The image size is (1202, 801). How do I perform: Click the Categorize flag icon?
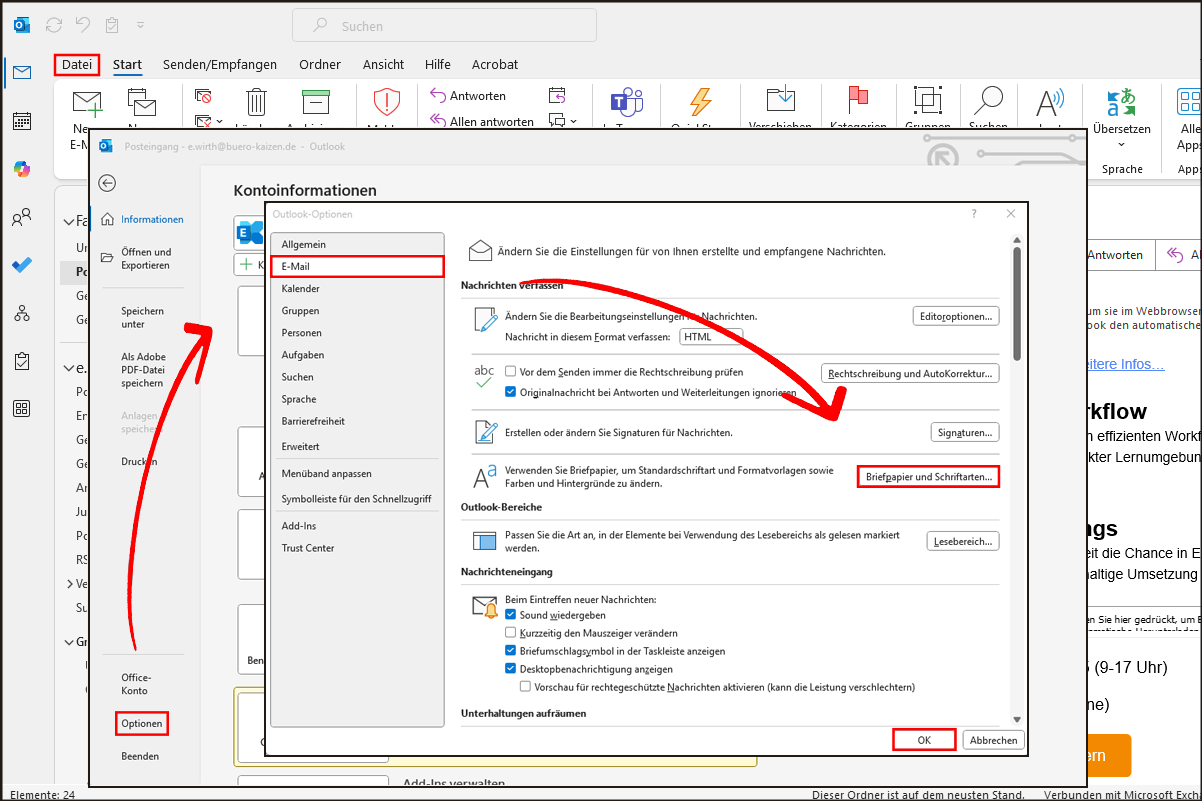pyautogui.click(x=858, y=101)
